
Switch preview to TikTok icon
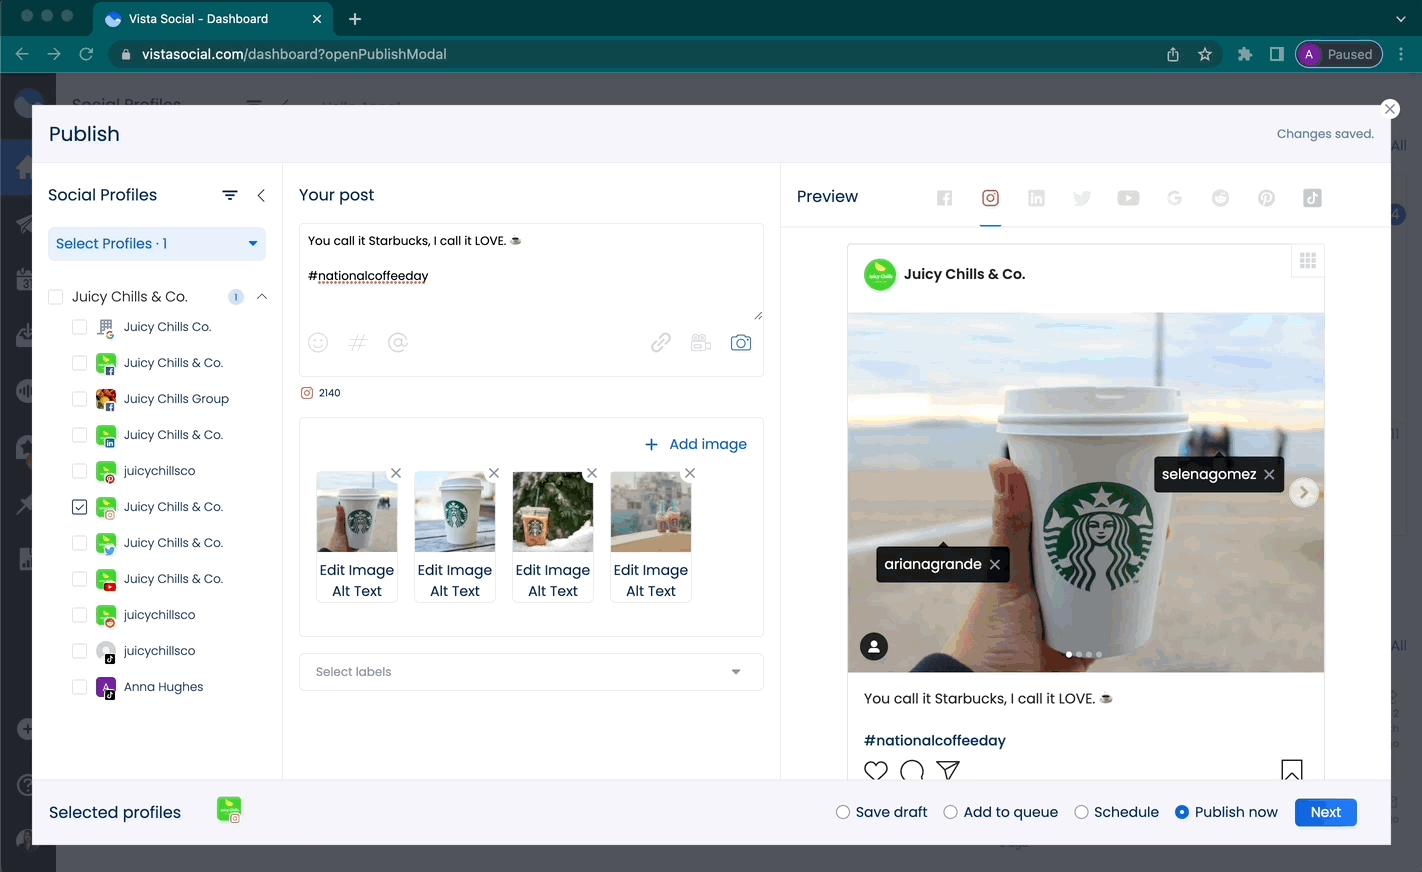pyautogui.click(x=1312, y=198)
